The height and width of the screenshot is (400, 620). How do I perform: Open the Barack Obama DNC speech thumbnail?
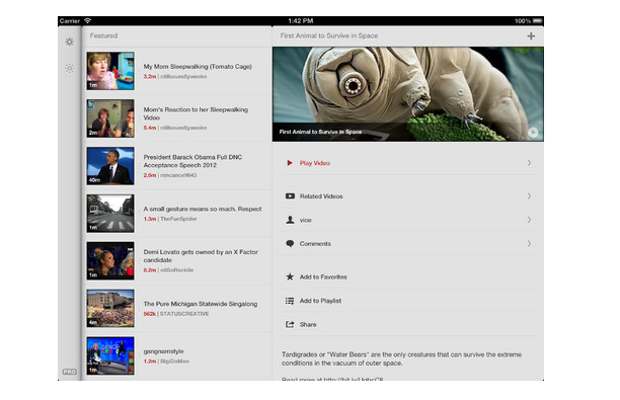click(110, 166)
